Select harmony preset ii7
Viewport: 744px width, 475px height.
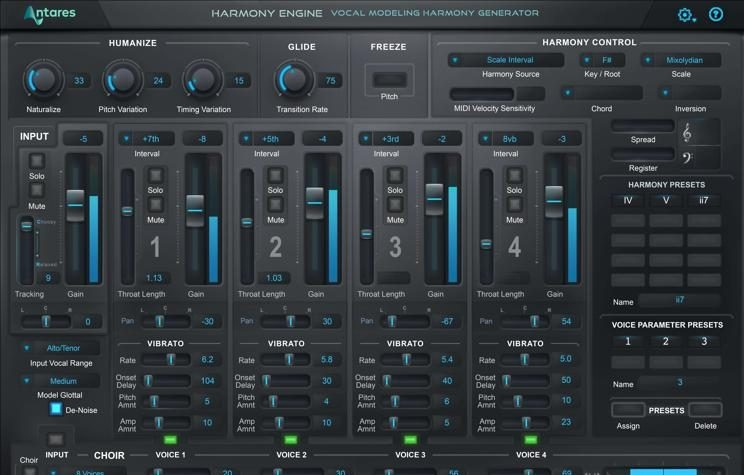point(704,200)
